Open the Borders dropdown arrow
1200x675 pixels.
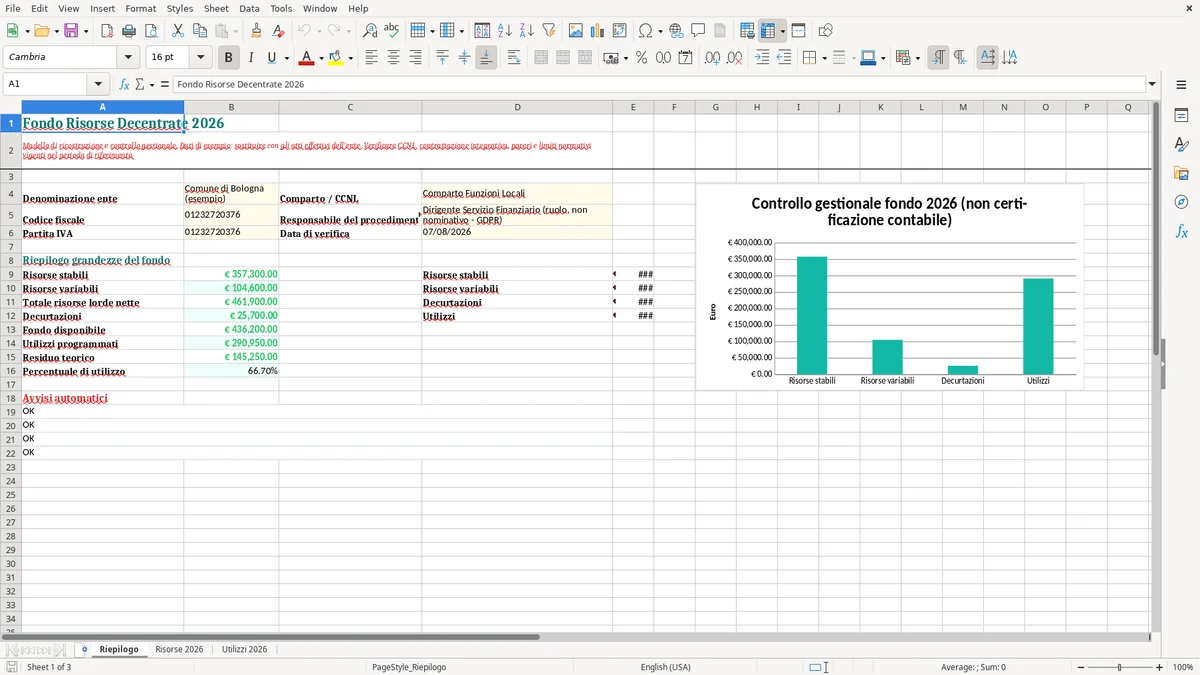(x=825, y=58)
